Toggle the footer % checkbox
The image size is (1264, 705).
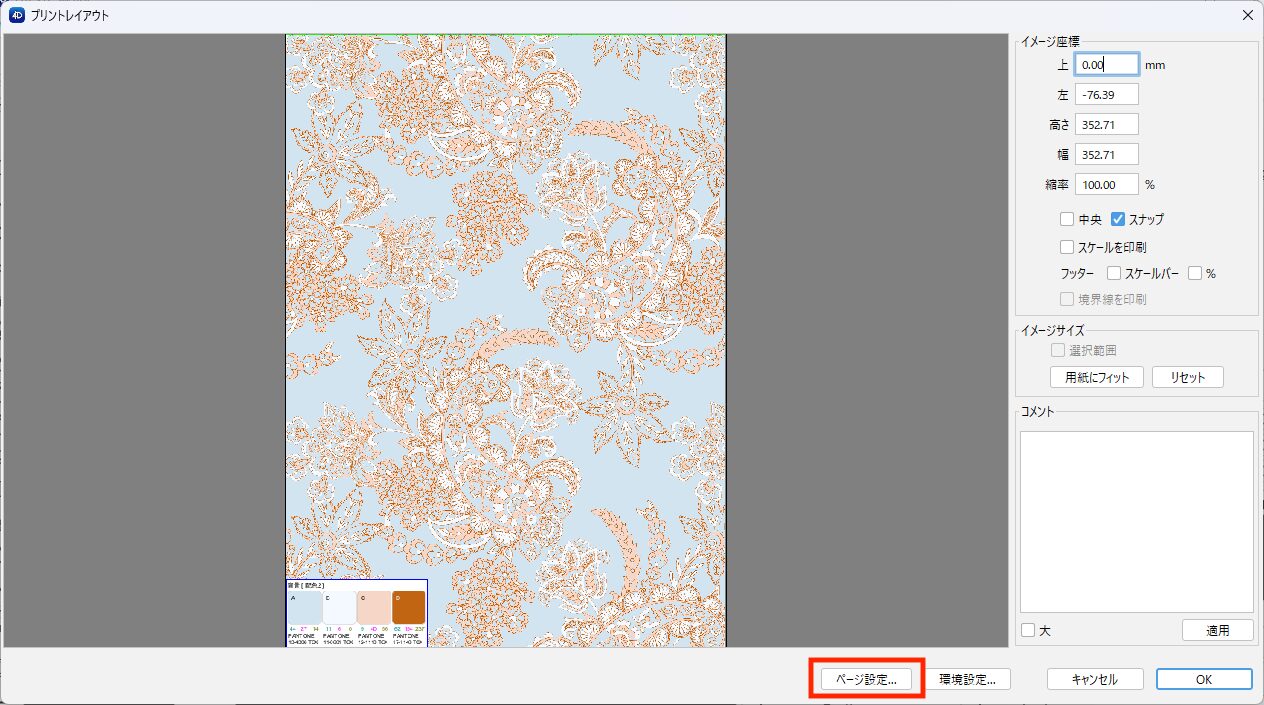click(x=1194, y=273)
